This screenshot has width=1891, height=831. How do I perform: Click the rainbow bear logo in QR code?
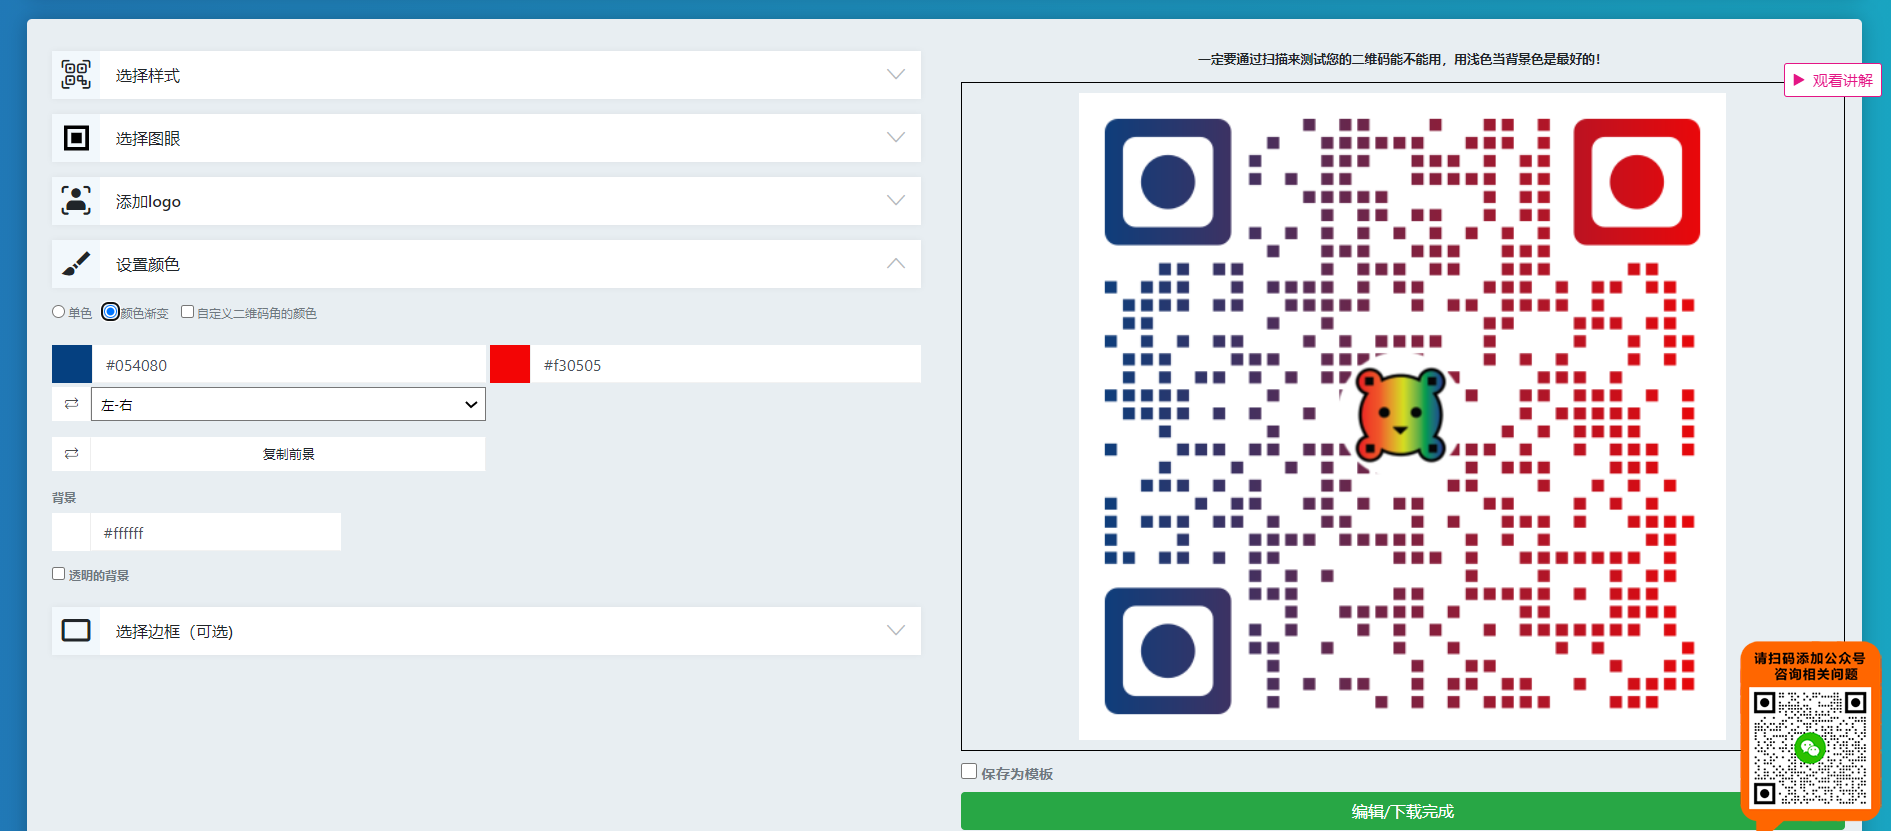(x=1401, y=413)
